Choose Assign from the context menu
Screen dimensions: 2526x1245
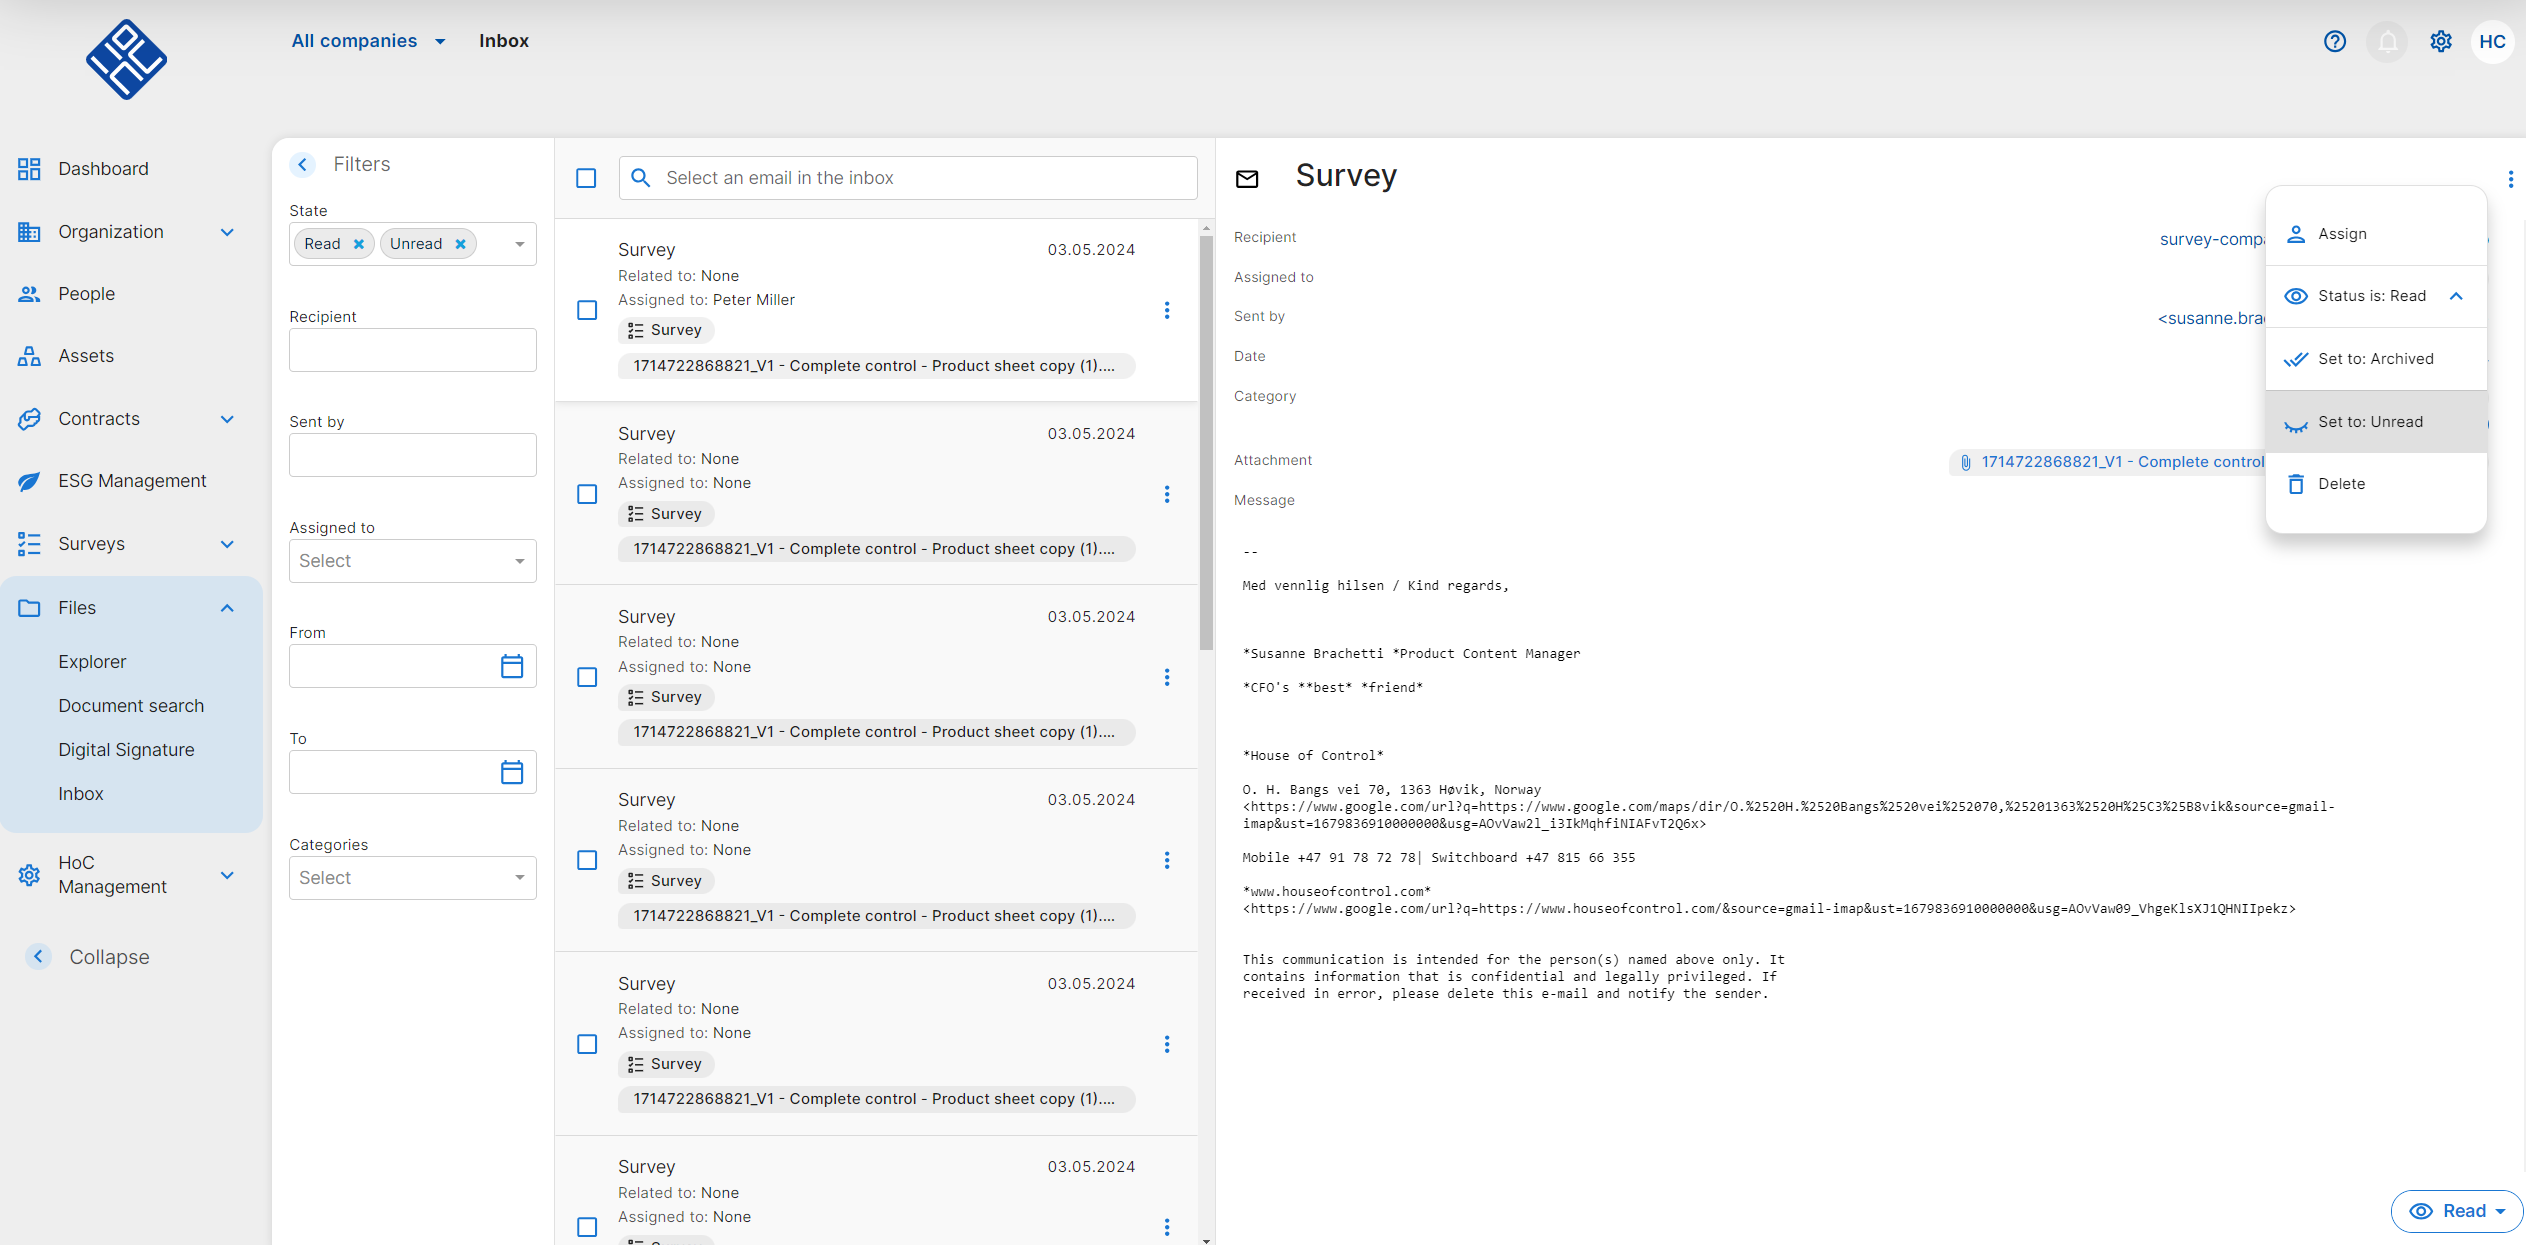coord(2376,234)
